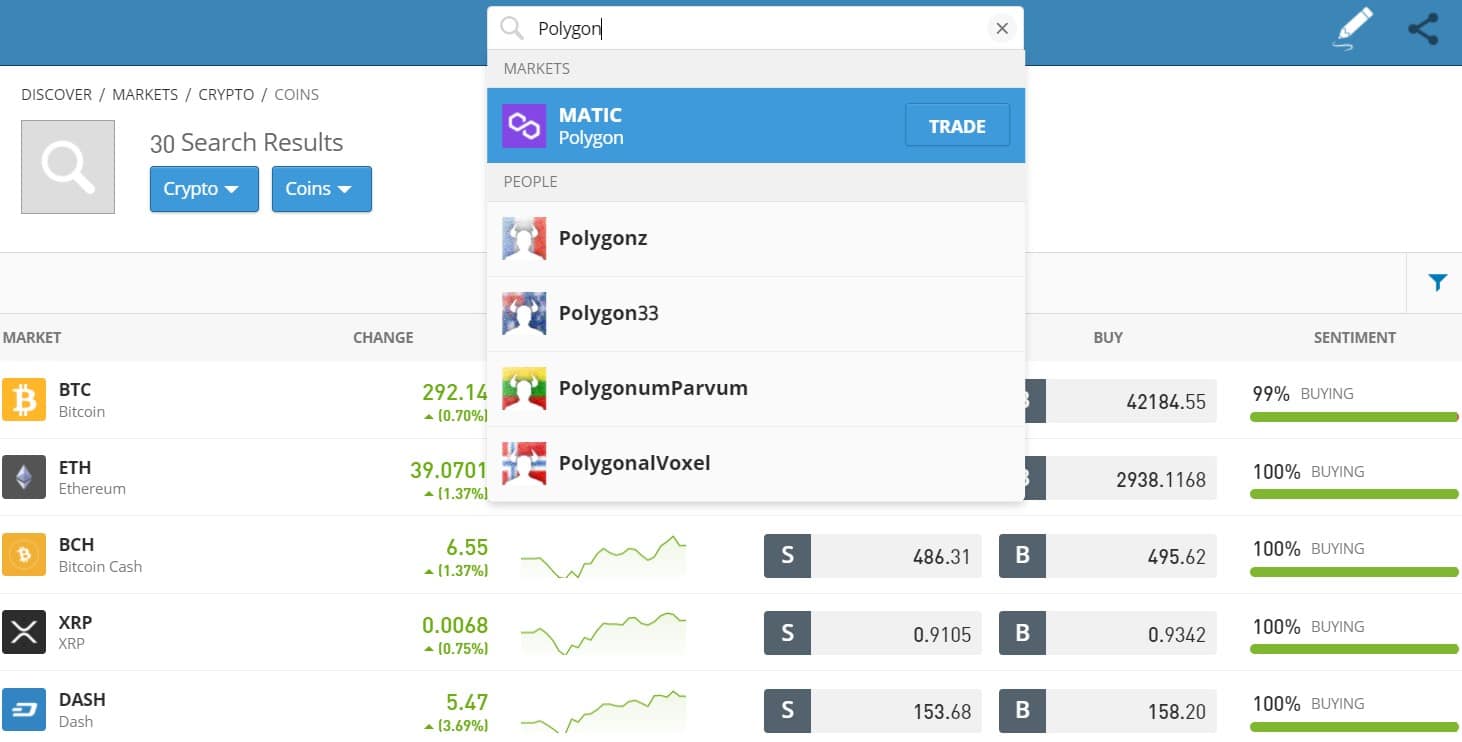Select PolygonumParvum from people results
This screenshot has height=742, width=1462.
(756, 389)
